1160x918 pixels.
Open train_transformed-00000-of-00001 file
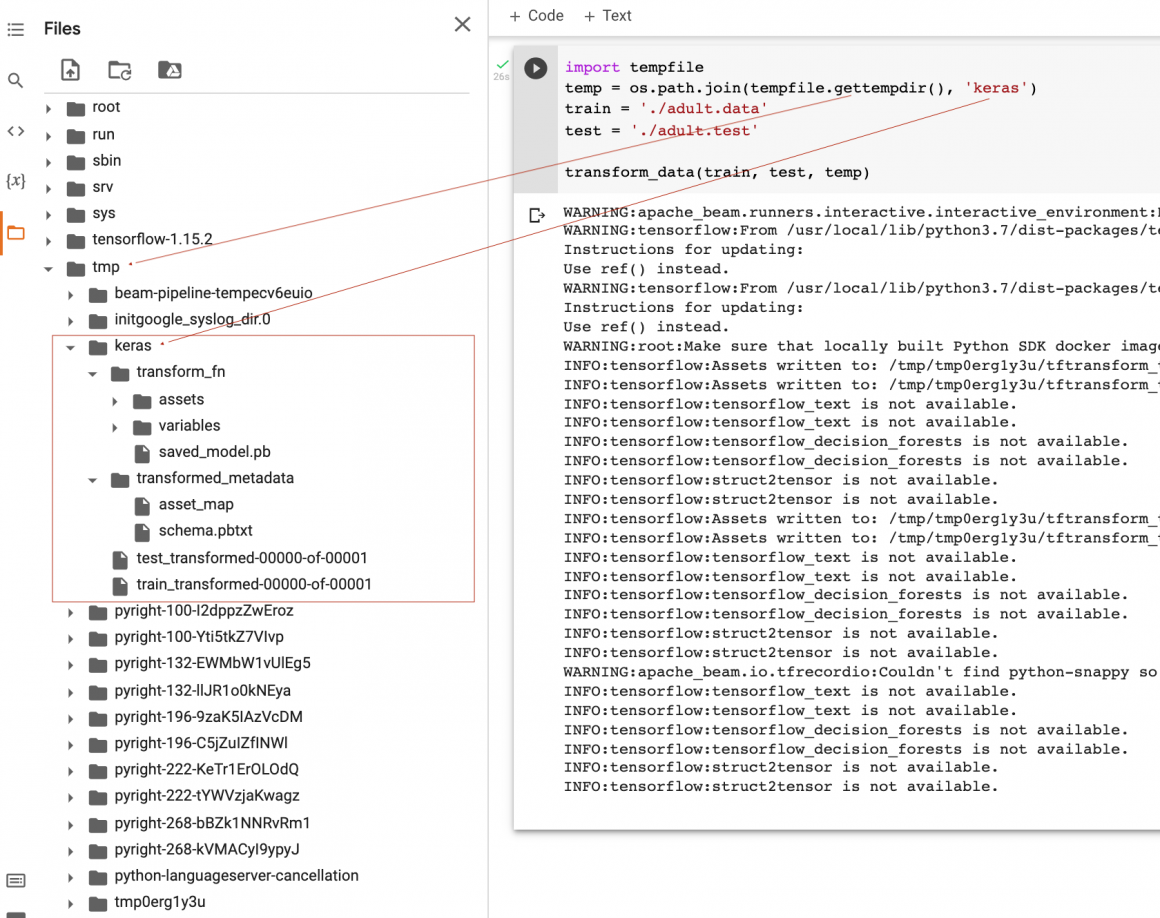253,584
